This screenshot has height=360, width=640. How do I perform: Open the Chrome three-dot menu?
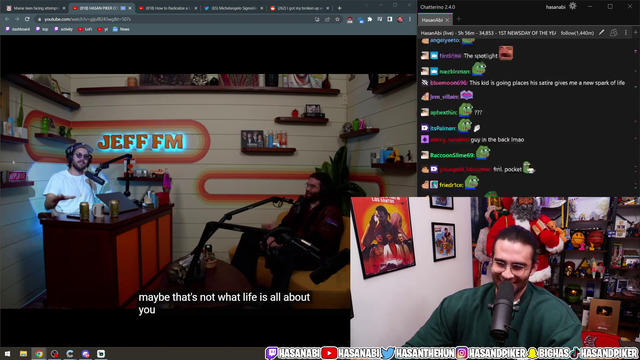[x=410, y=19]
